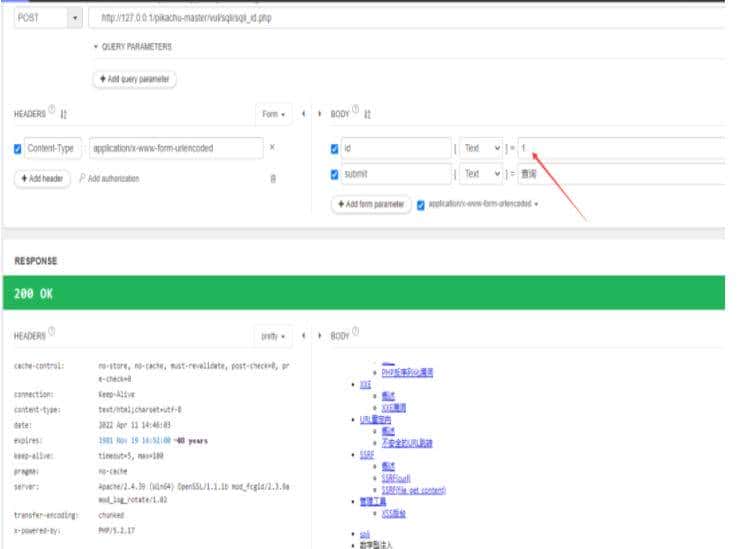Open the 概述 link under XXE
741x549 pixels.
pyautogui.click(x=388, y=396)
